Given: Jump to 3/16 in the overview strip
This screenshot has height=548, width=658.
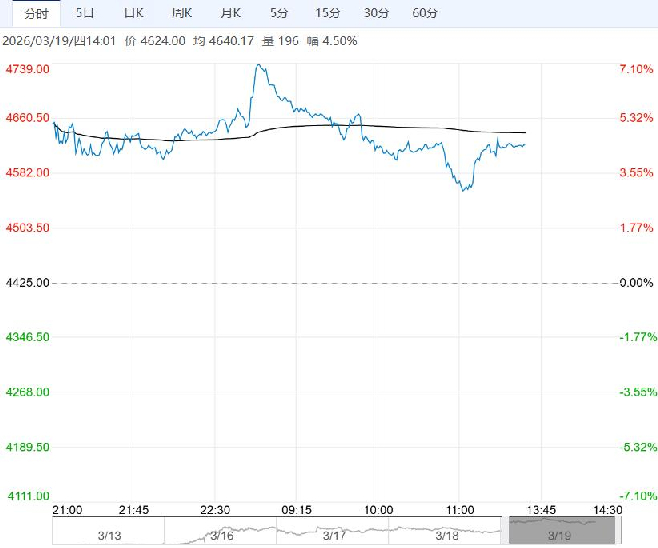Looking at the screenshot, I should point(222,535).
